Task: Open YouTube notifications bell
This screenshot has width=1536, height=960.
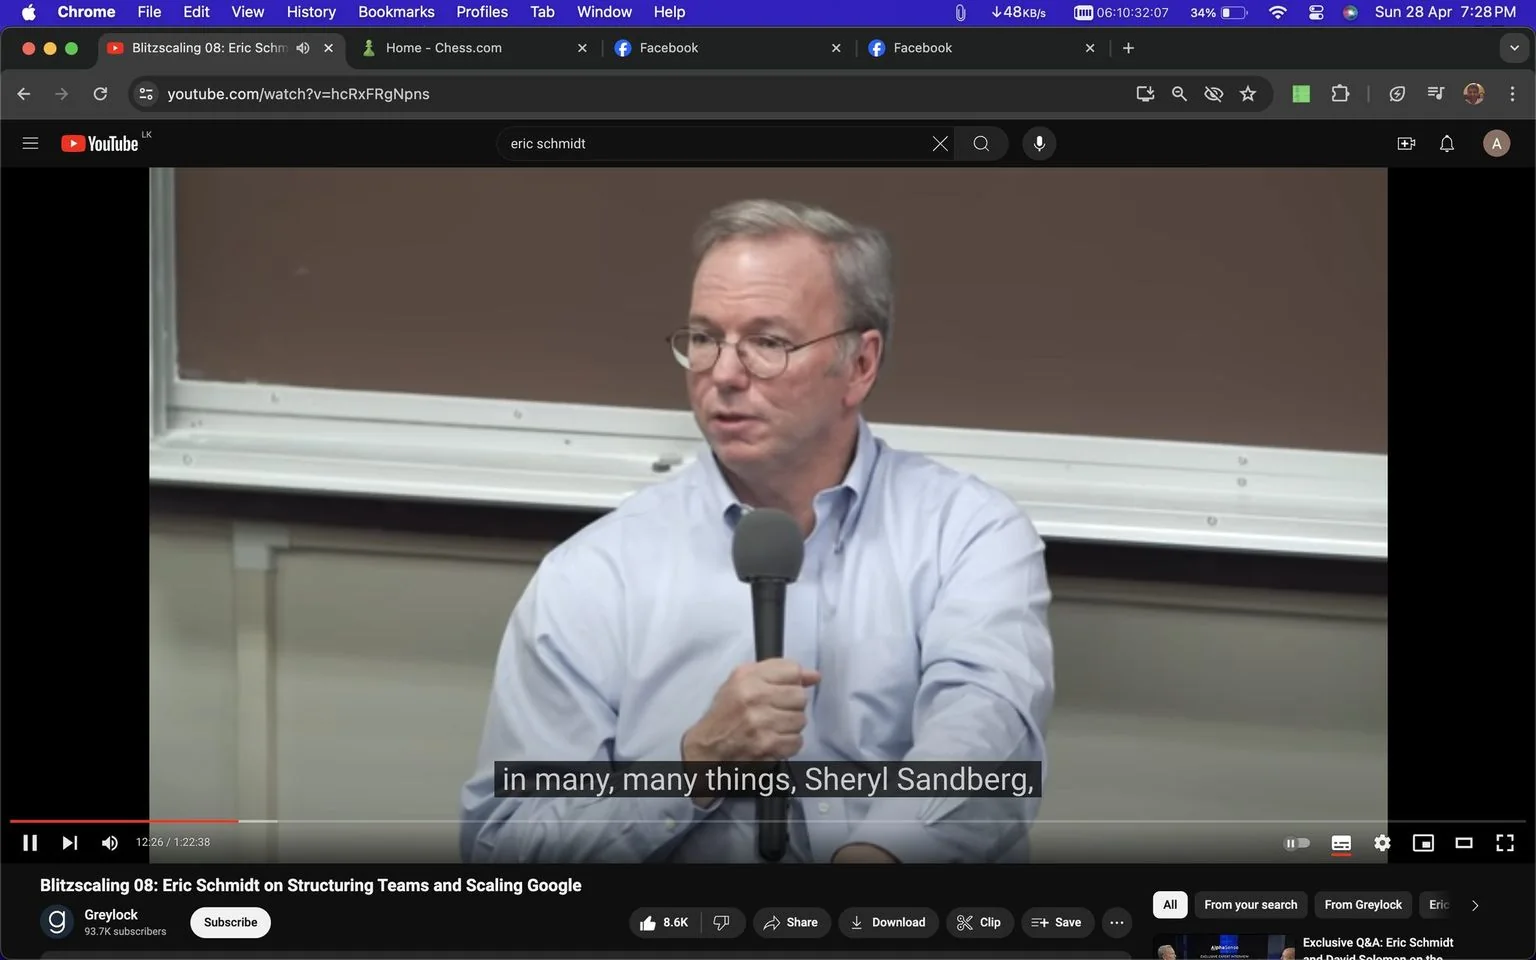Action: 1447,143
